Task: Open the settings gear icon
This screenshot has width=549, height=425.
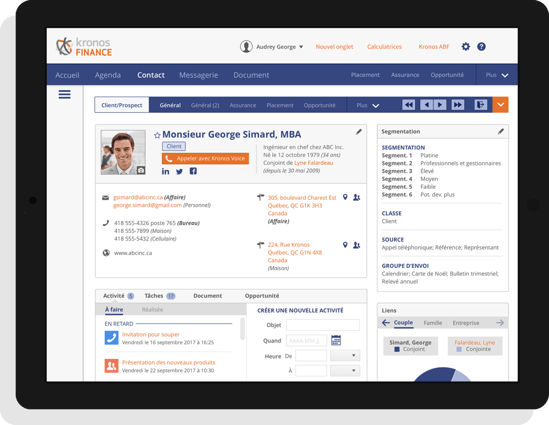Action: [x=465, y=47]
